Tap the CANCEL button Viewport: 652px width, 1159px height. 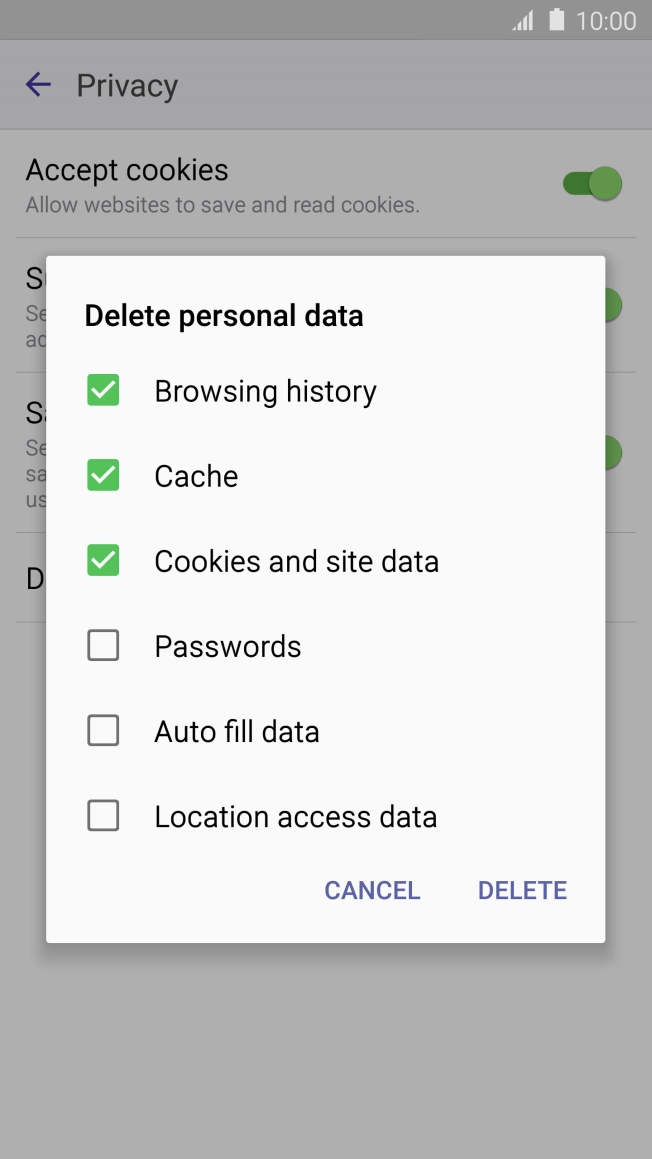(371, 890)
